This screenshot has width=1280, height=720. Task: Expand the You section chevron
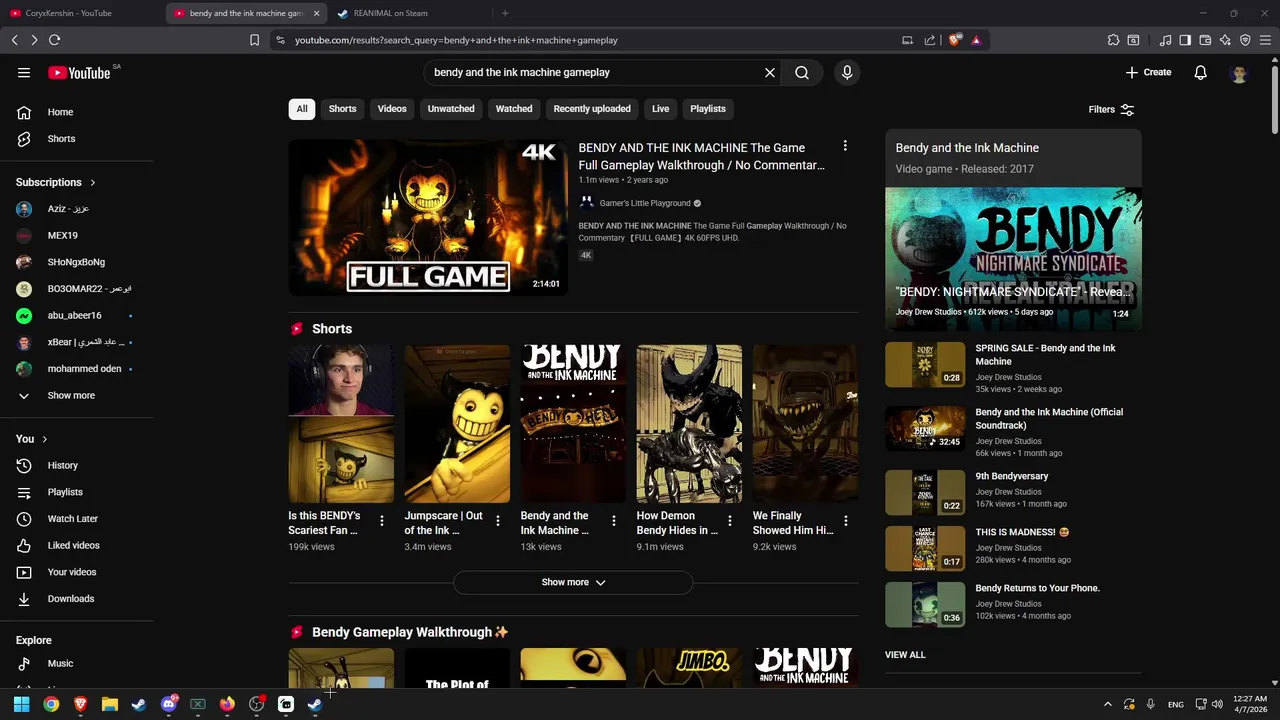[x=44, y=439]
